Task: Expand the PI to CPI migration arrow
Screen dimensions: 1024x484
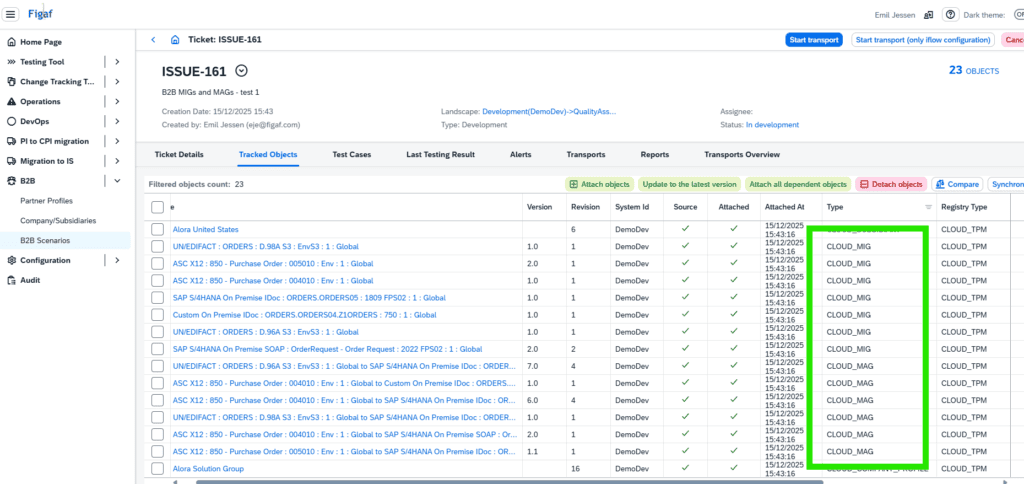Action: point(117,141)
